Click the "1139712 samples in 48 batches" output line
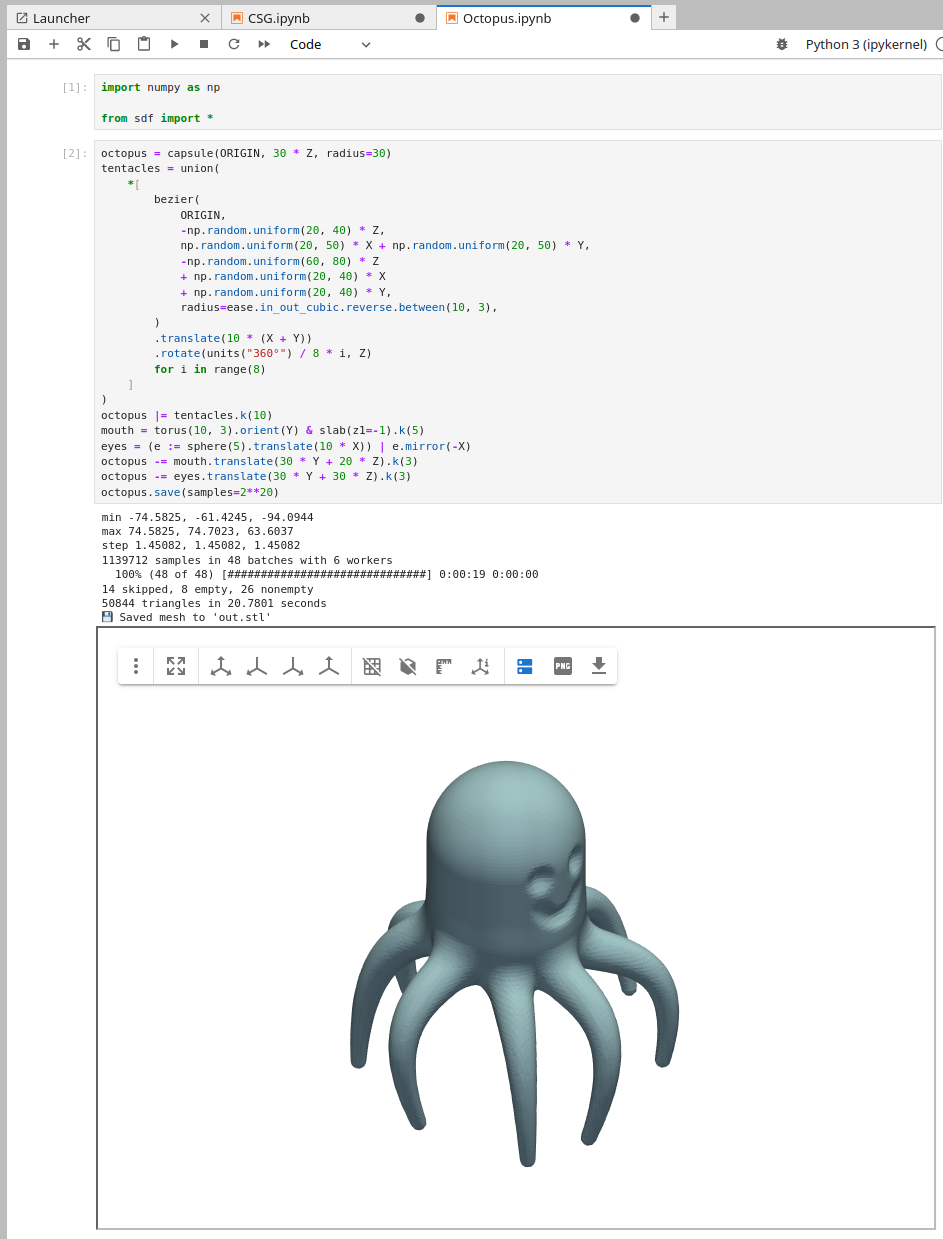 click(247, 560)
